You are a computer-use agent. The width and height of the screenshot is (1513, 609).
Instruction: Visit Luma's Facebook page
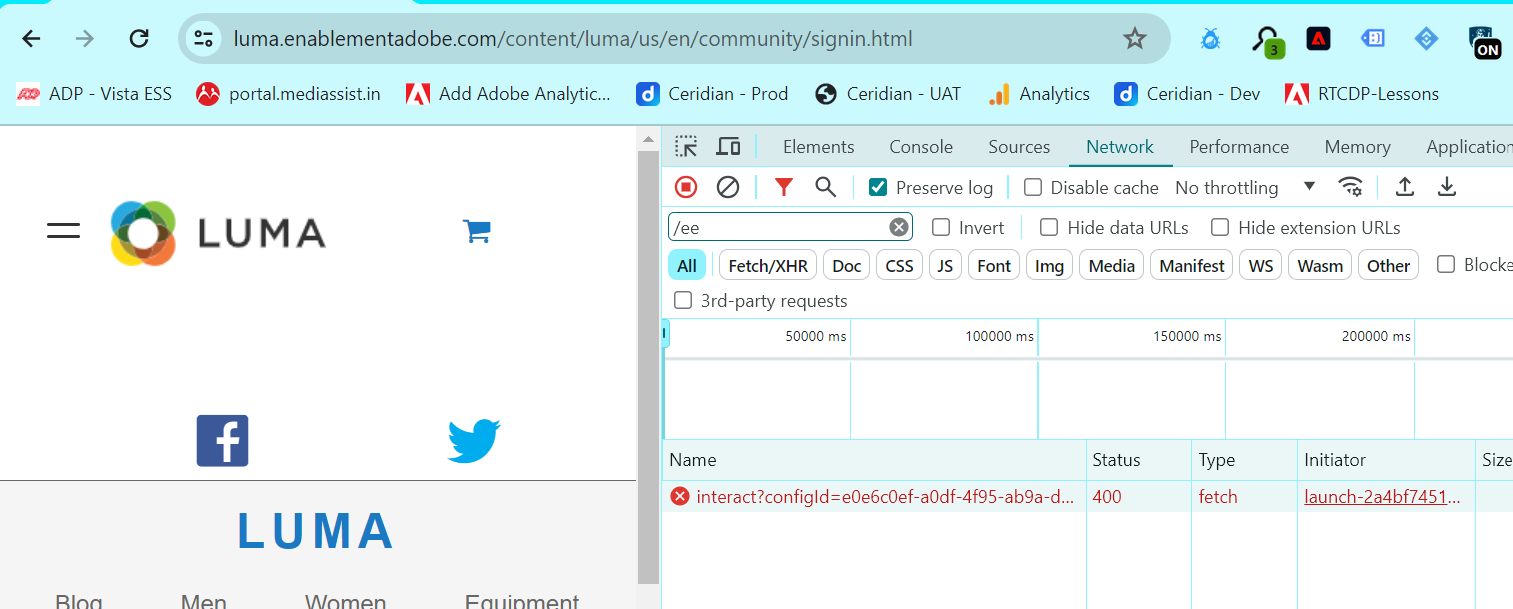[222, 440]
